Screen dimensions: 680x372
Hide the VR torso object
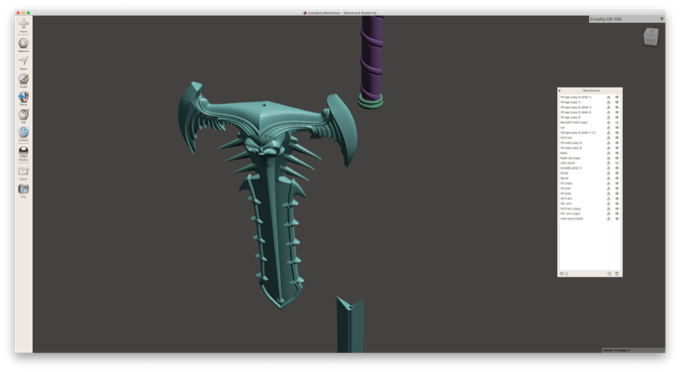coord(617,188)
